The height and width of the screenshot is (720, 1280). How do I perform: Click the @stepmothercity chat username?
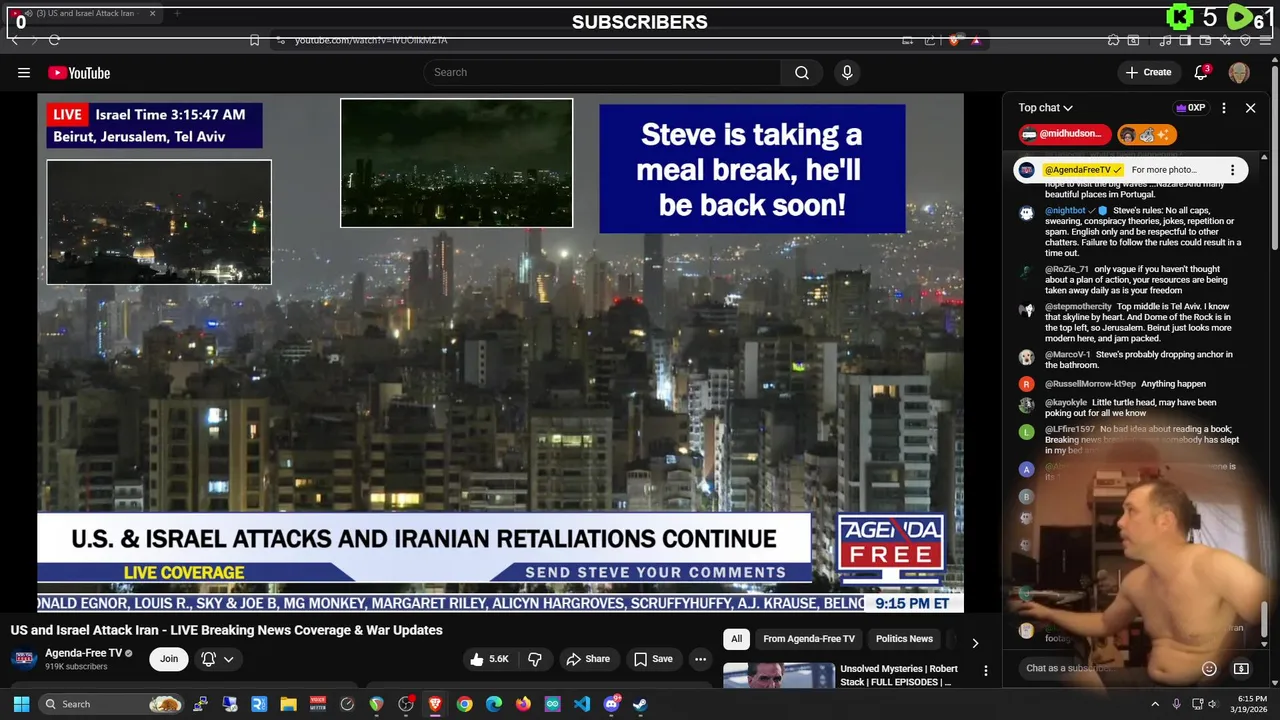(1078, 307)
